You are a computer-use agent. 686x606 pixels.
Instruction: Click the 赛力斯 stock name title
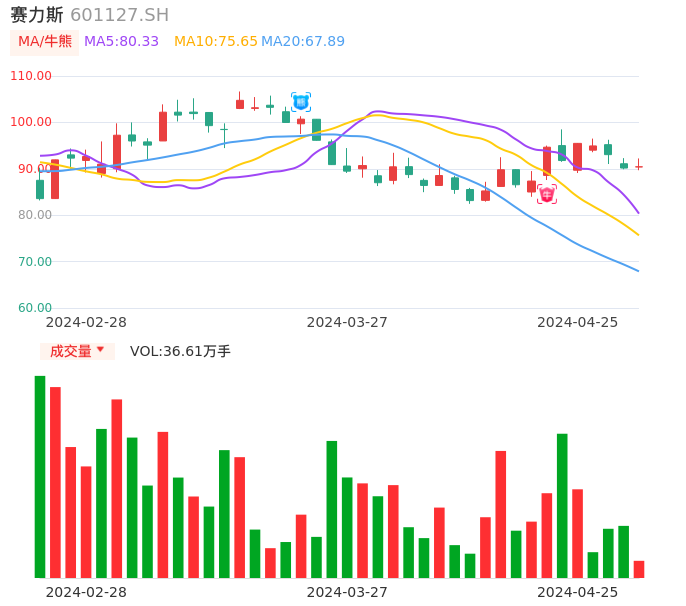[37, 15]
